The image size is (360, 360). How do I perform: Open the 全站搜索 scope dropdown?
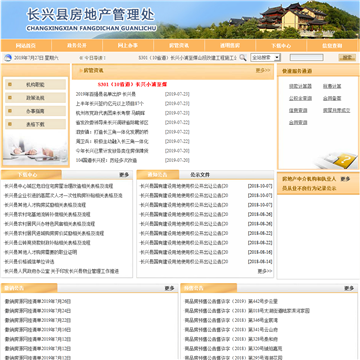(x=266, y=57)
